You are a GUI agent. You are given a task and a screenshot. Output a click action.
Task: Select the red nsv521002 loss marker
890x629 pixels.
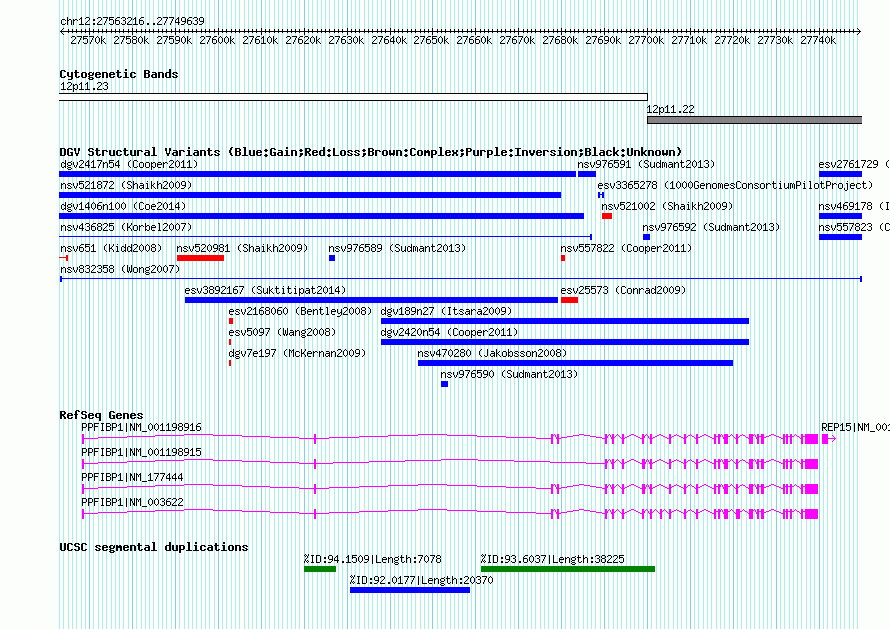click(607, 216)
